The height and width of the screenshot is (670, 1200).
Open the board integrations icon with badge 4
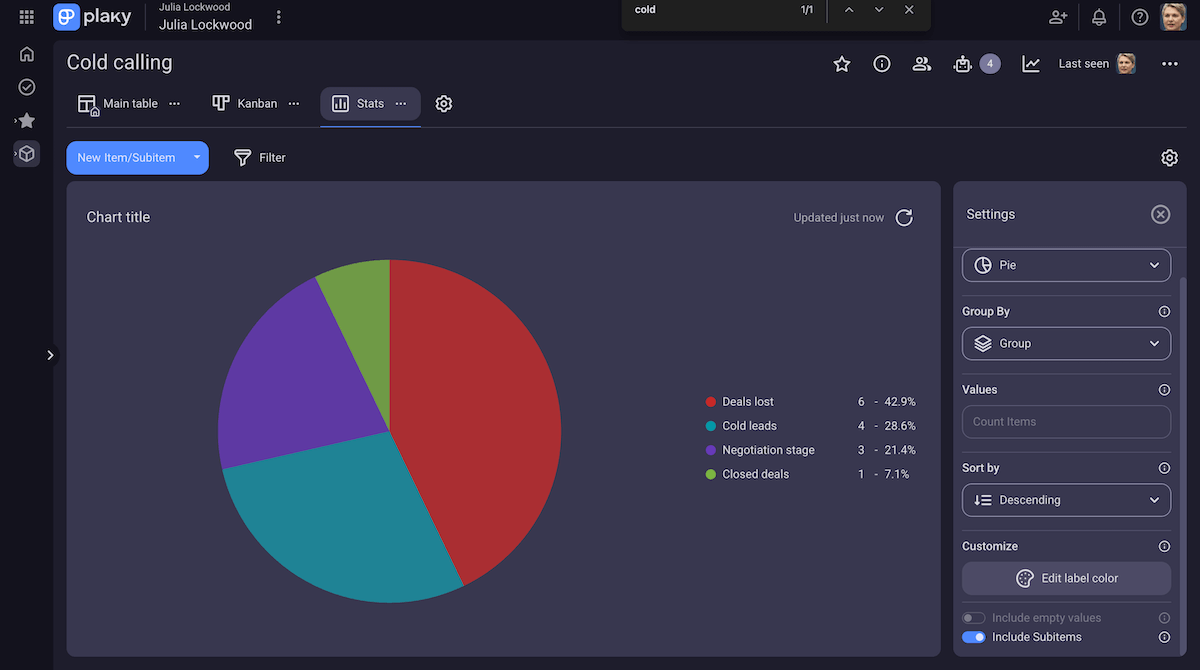(x=962, y=63)
